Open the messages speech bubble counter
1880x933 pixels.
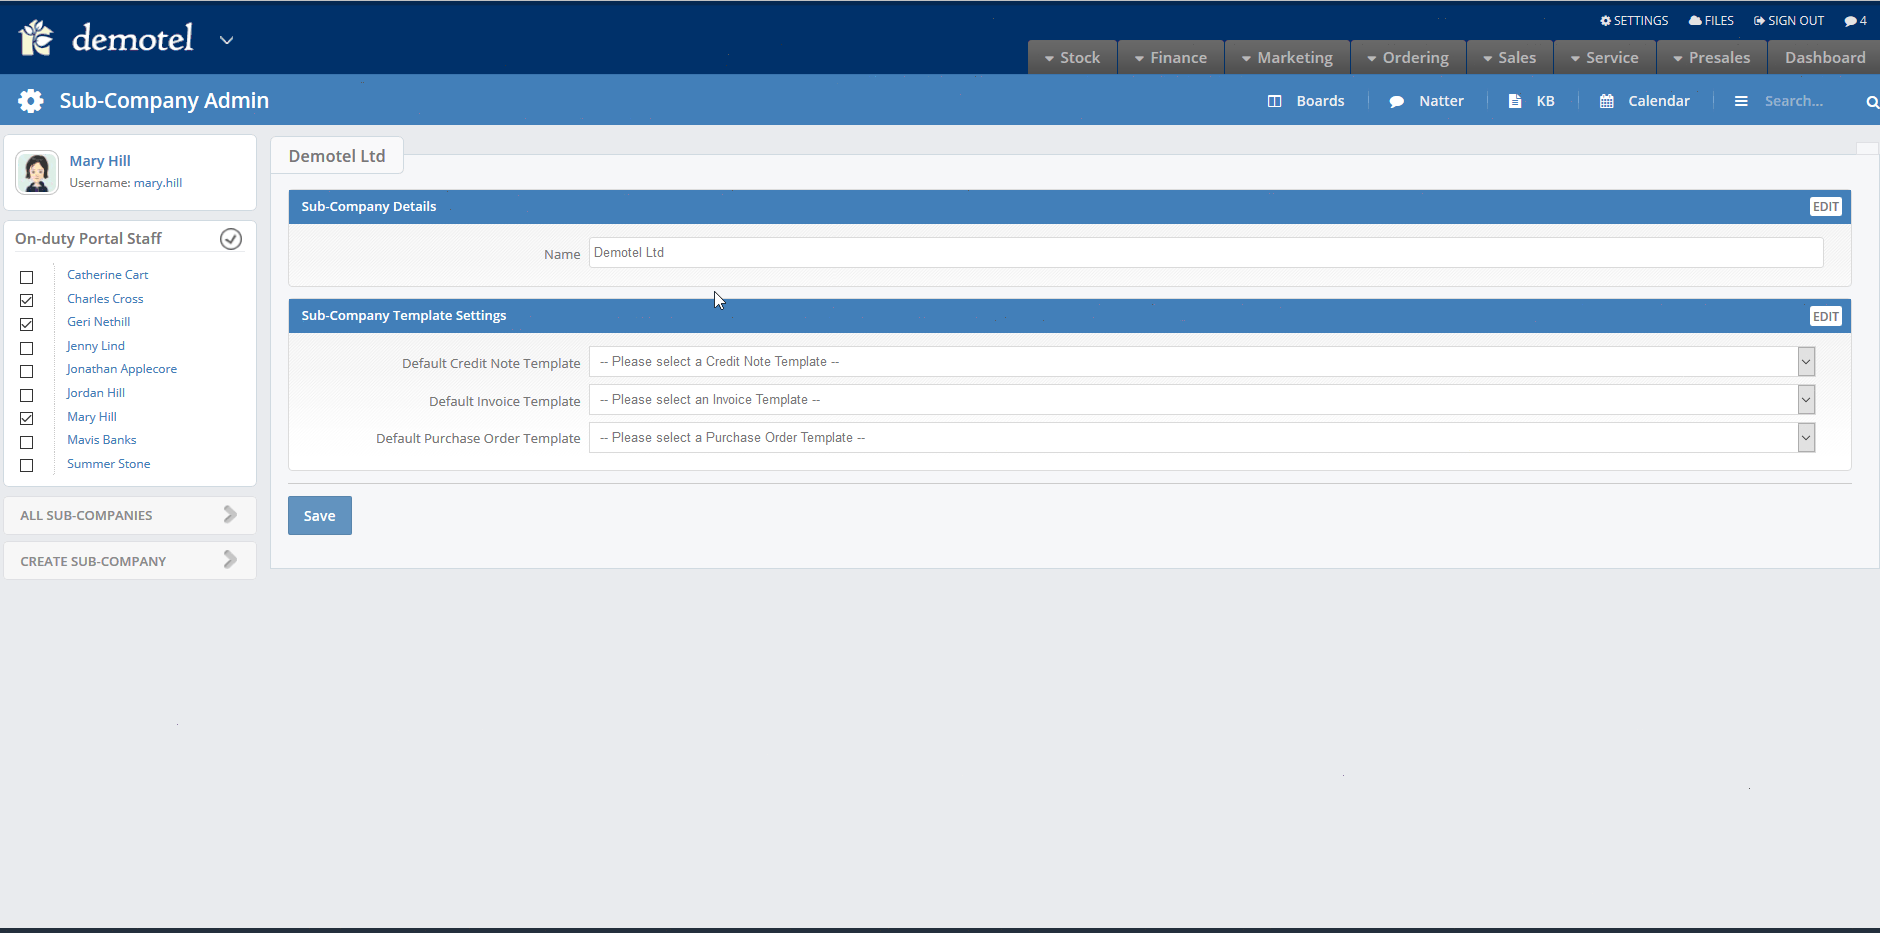point(1856,20)
